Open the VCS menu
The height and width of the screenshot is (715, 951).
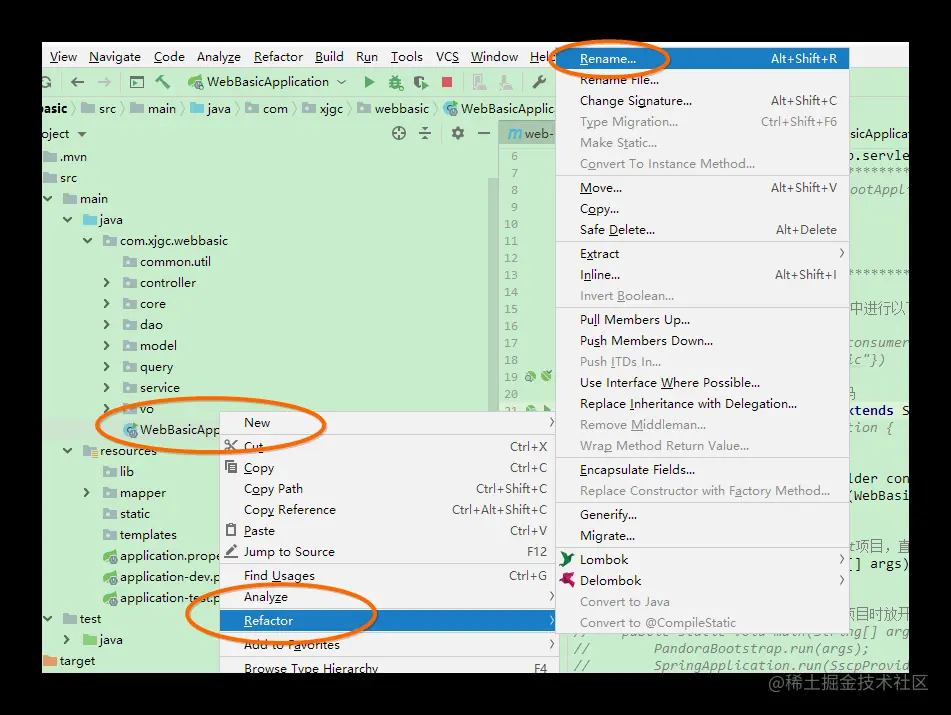click(x=448, y=57)
